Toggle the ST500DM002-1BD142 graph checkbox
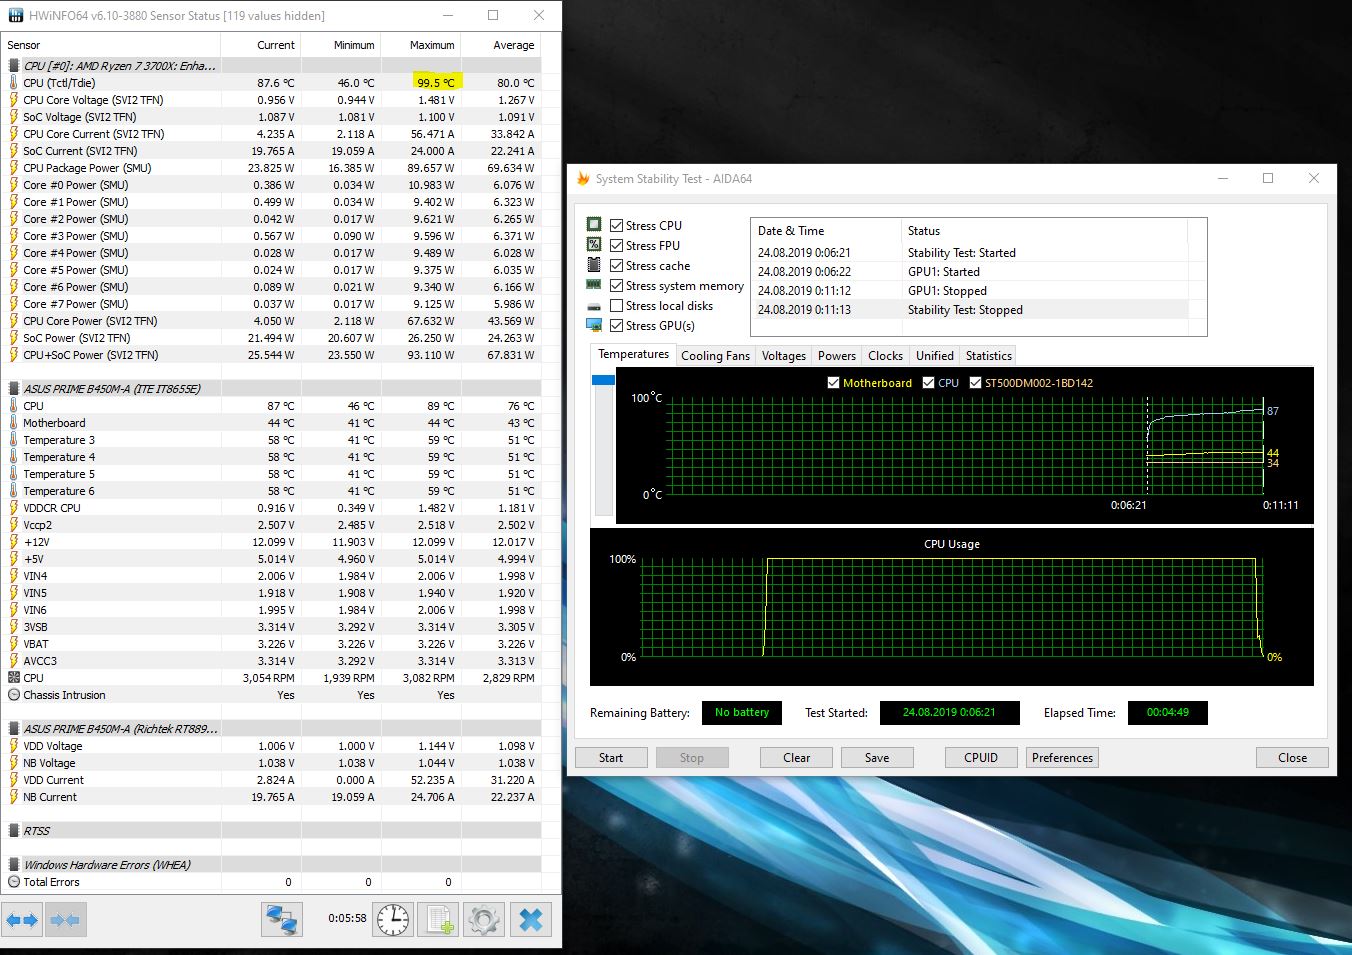This screenshot has width=1352, height=955. 976,382
